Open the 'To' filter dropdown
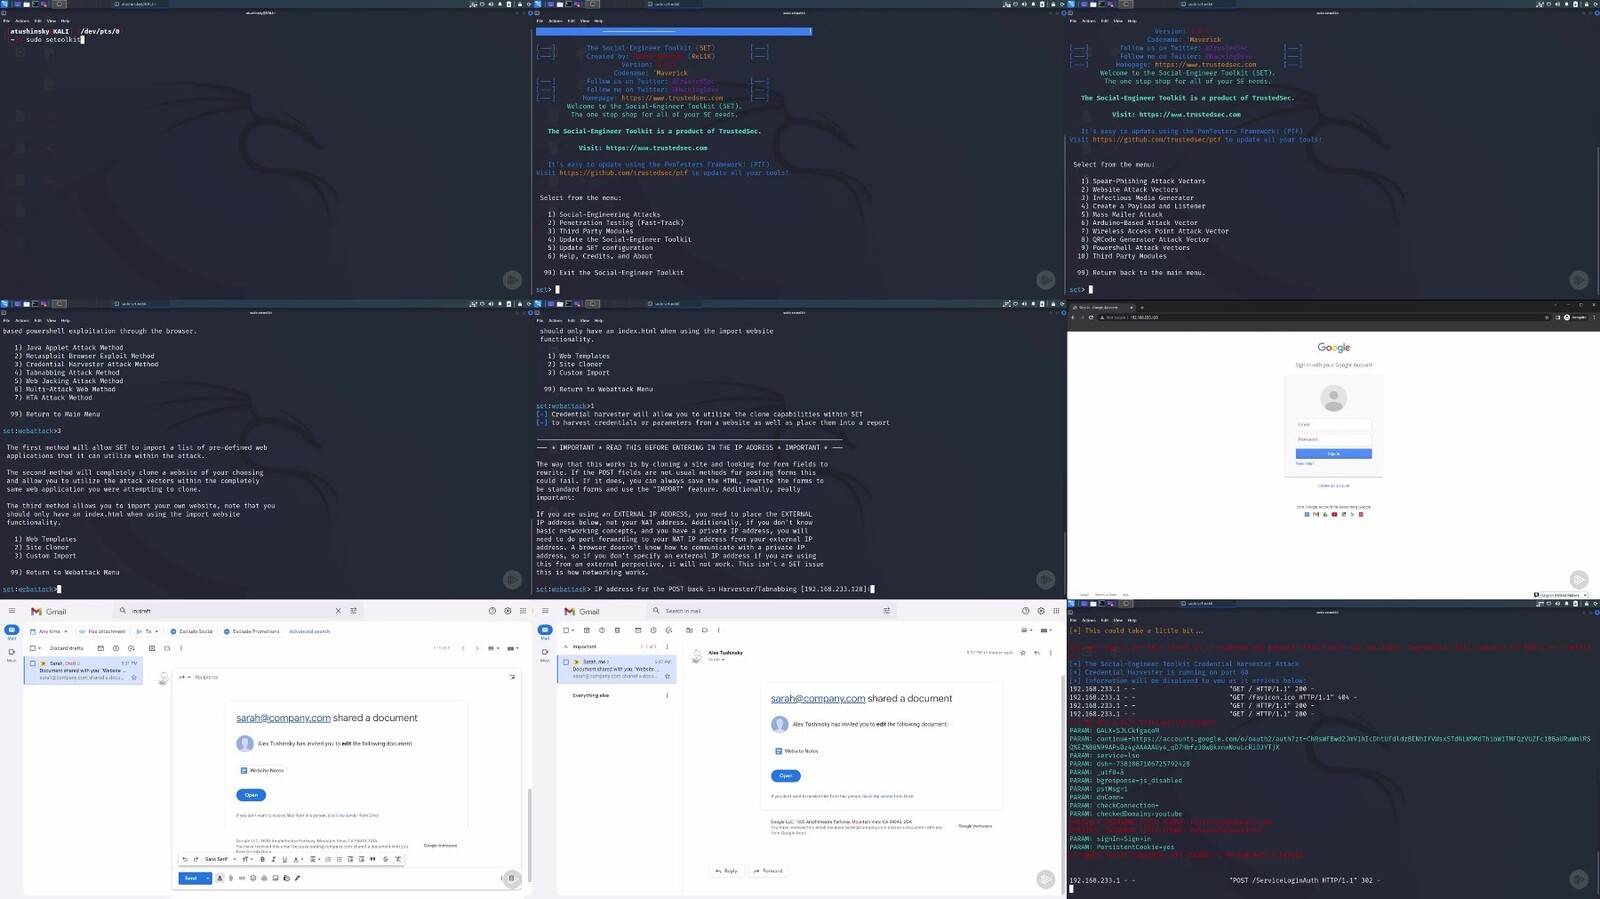The height and width of the screenshot is (899, 1600). coord(148,631)
